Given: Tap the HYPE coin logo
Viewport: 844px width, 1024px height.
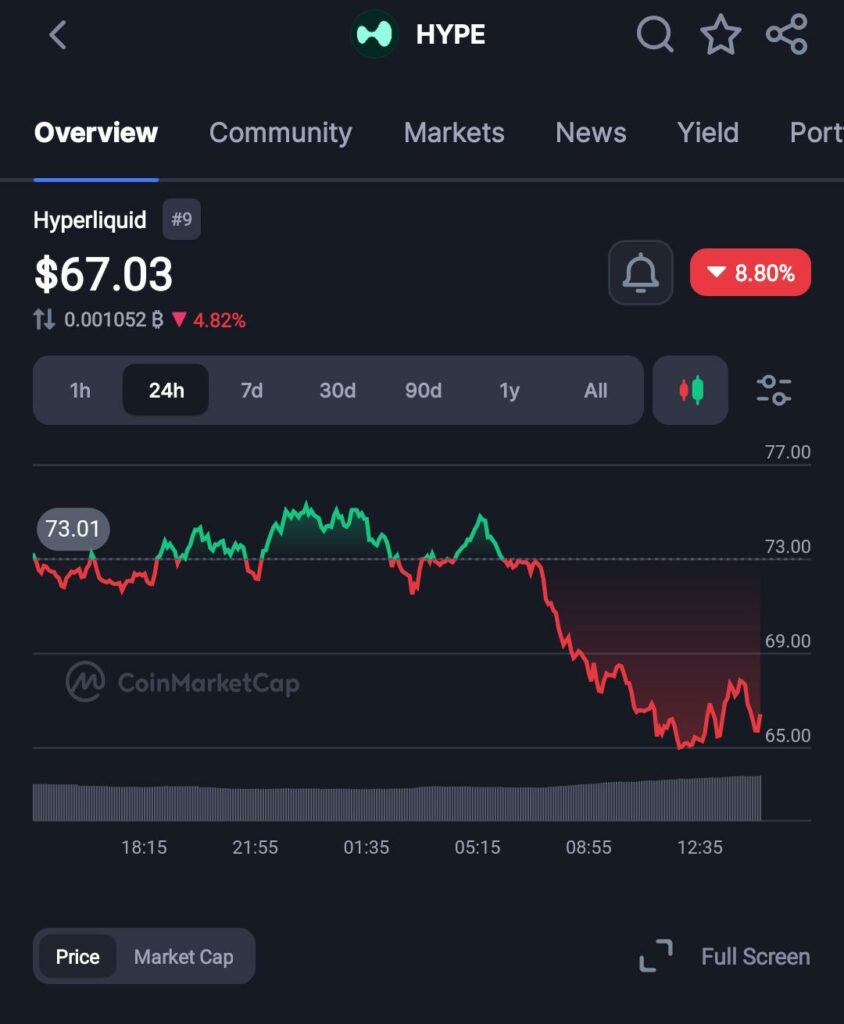Looking at the screenshot, I should [374, 35].
